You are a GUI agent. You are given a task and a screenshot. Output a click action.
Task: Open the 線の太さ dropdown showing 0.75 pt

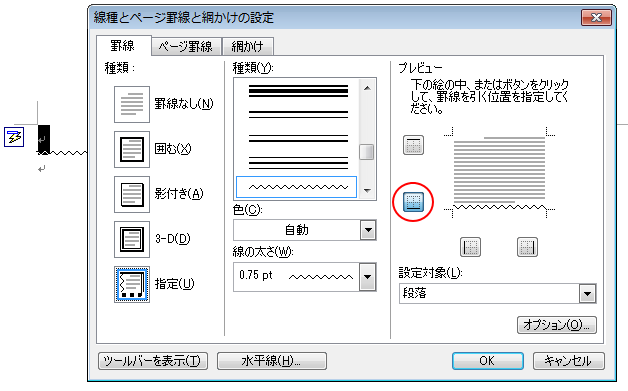click(304, 276)
